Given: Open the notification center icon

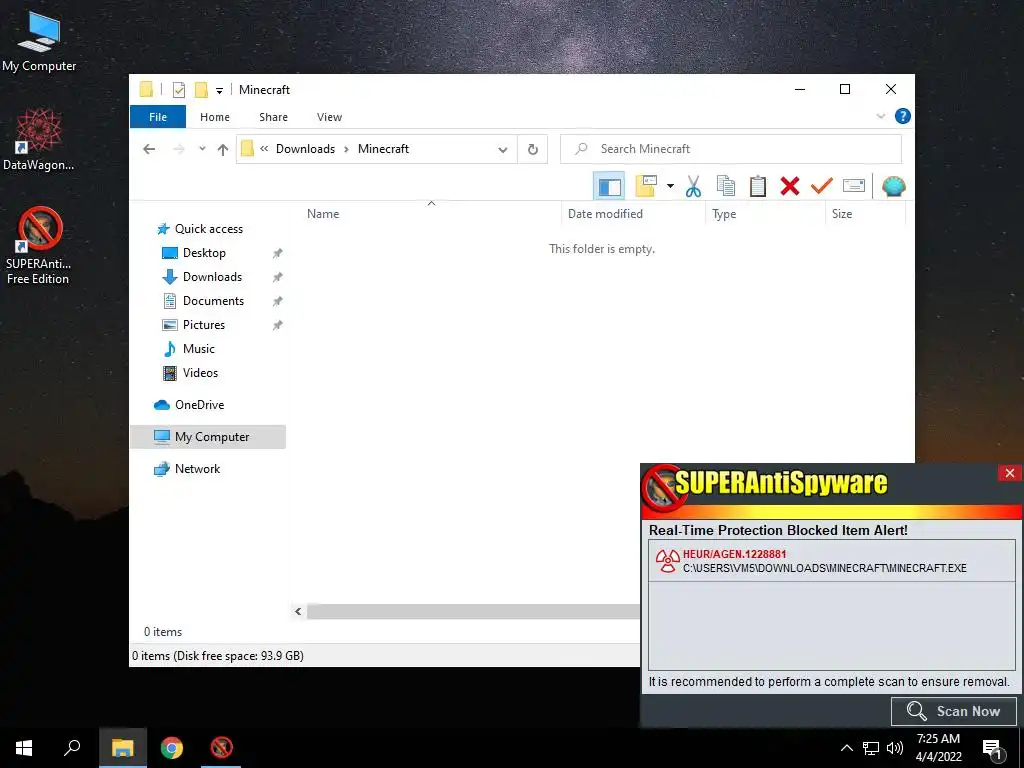Looking at the screenshot, I should 992,749.
